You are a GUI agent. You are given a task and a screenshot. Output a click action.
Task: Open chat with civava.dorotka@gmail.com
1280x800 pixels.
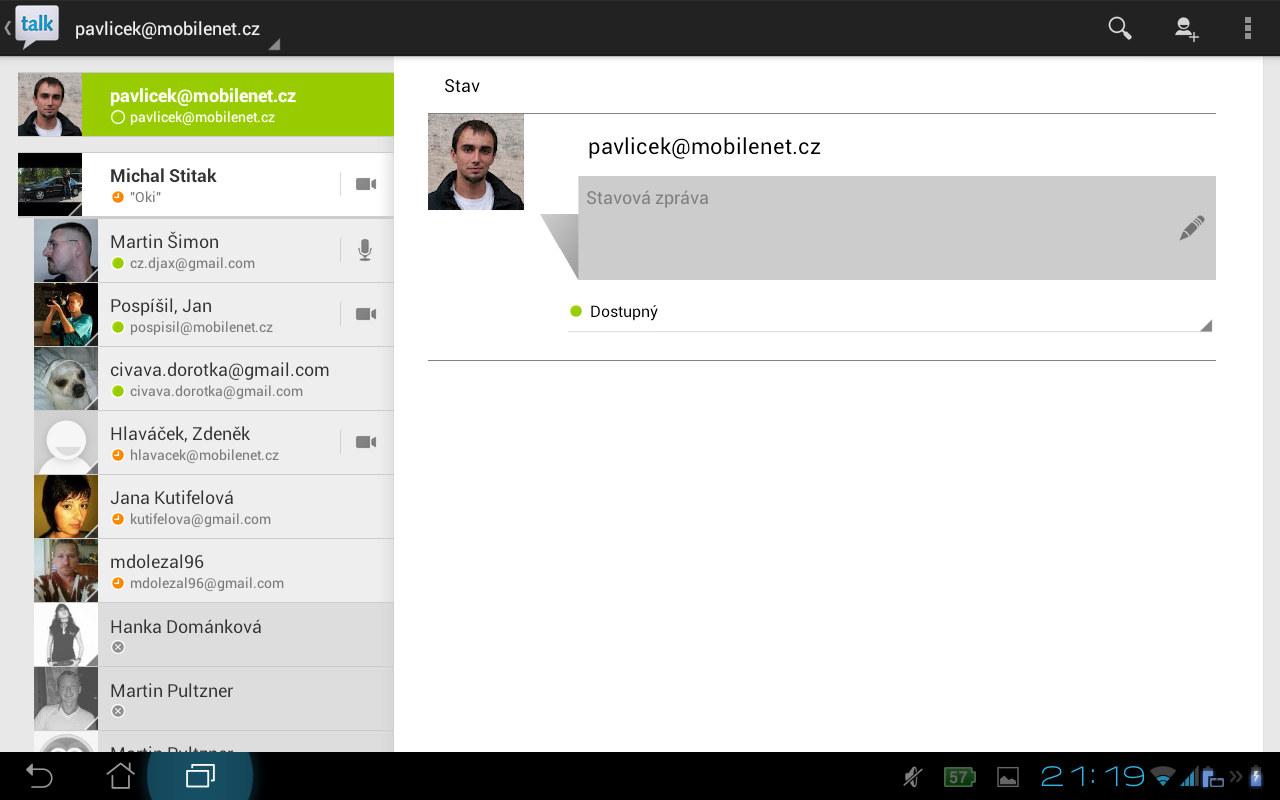coord(220,379)
